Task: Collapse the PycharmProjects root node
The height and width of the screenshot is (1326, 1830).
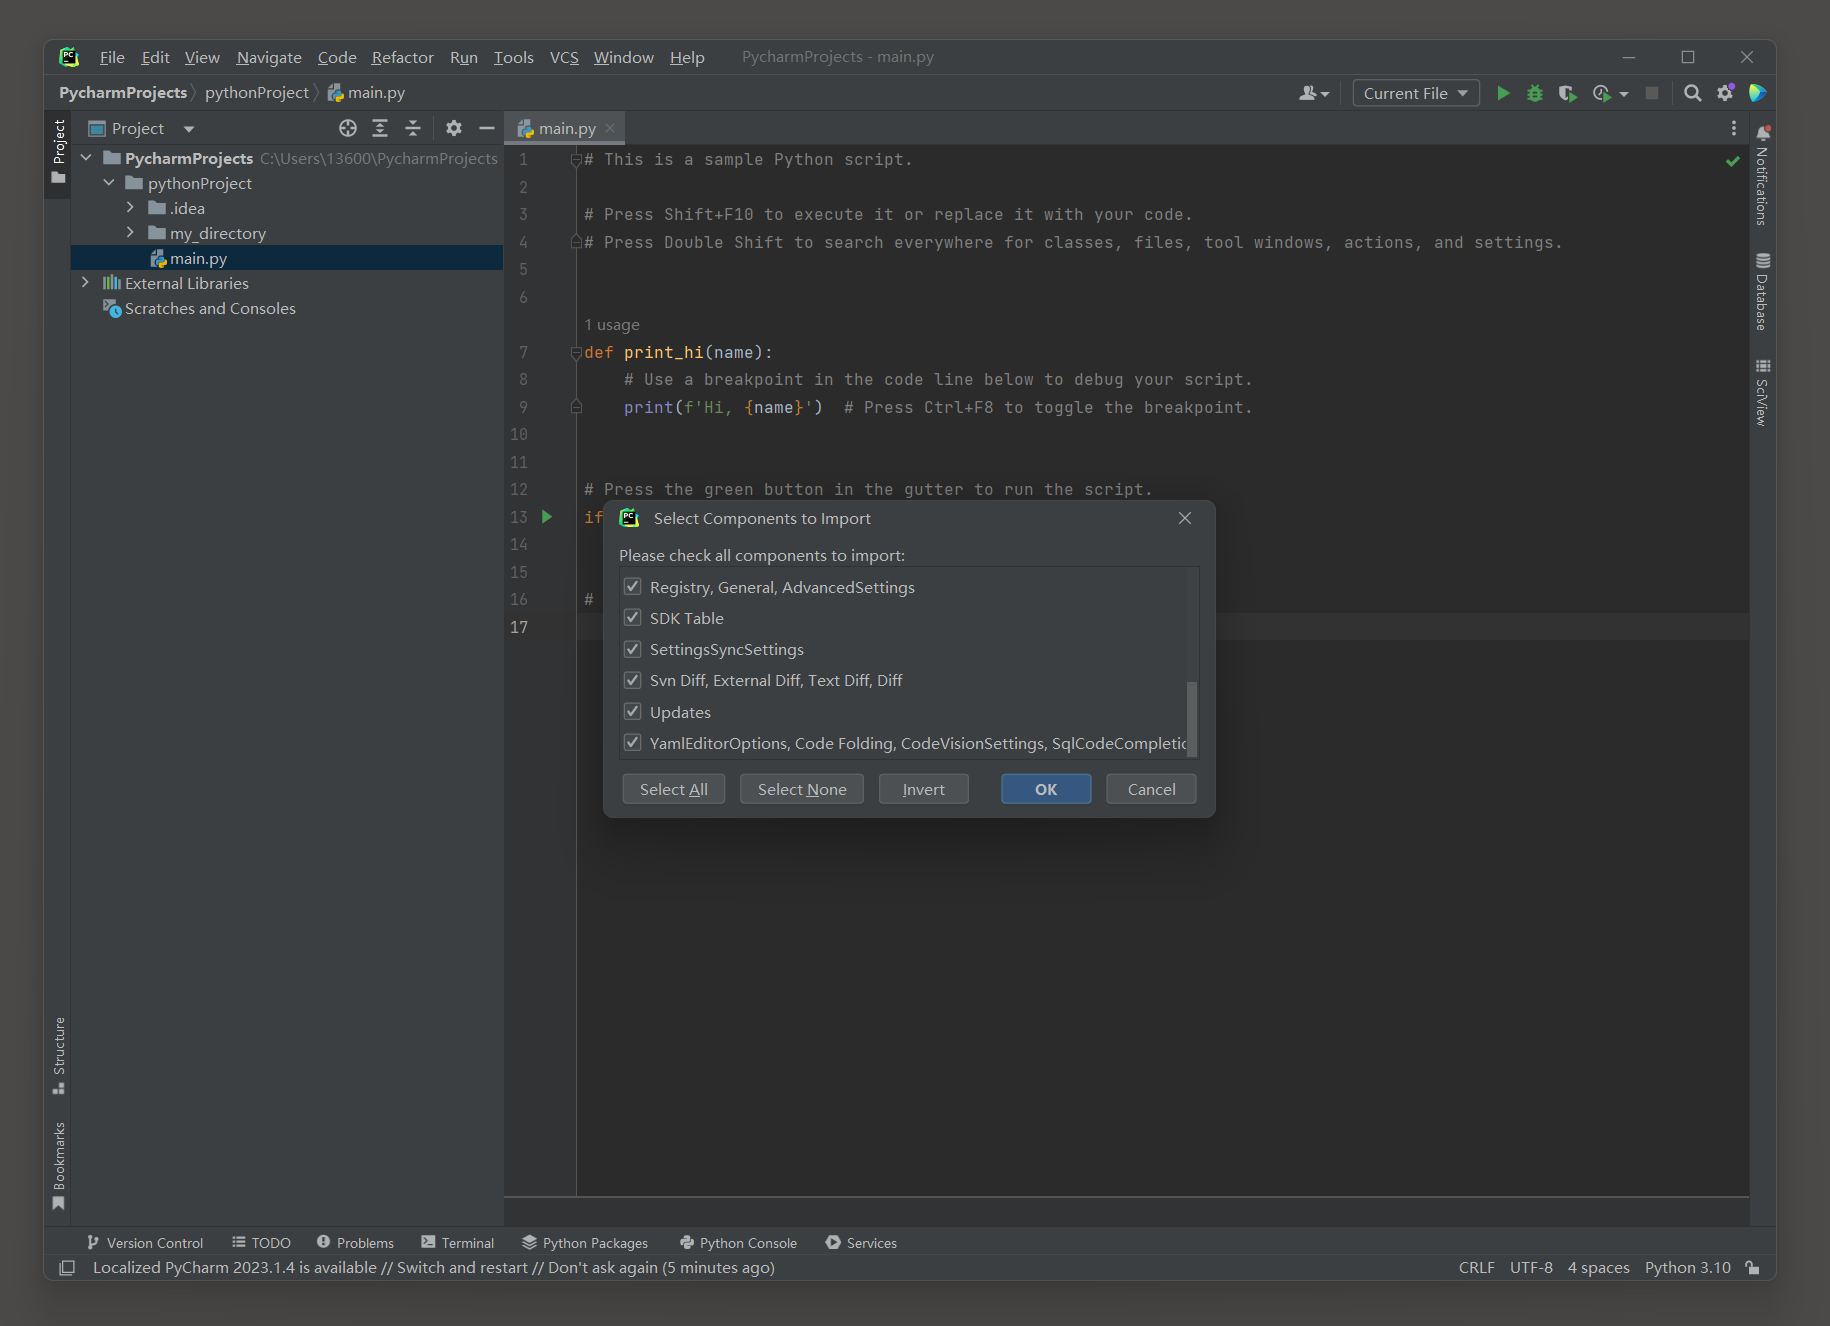Action: (86, 158)
